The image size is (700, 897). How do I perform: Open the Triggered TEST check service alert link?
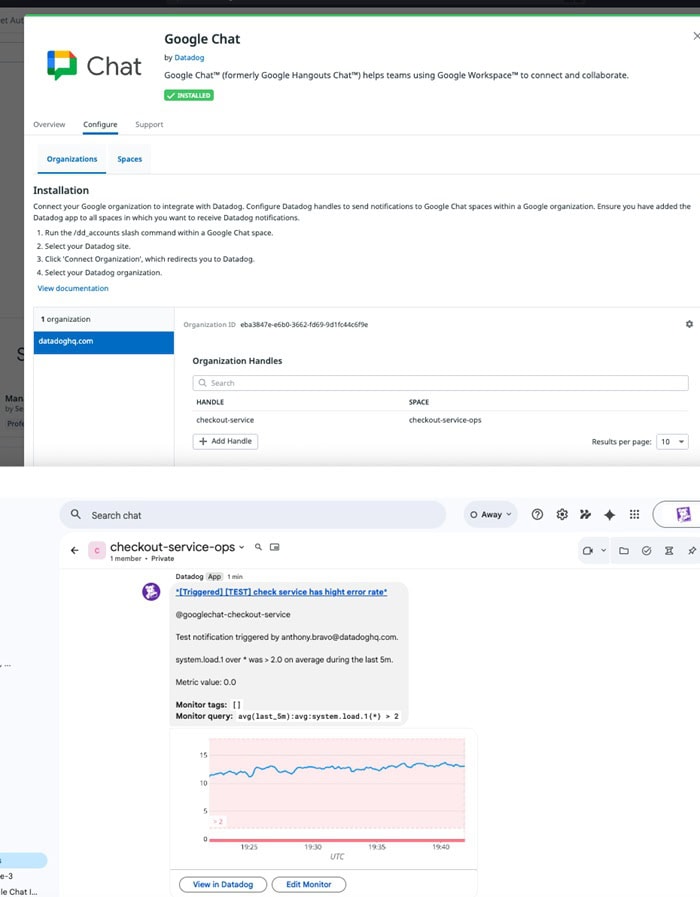(281, 592)
